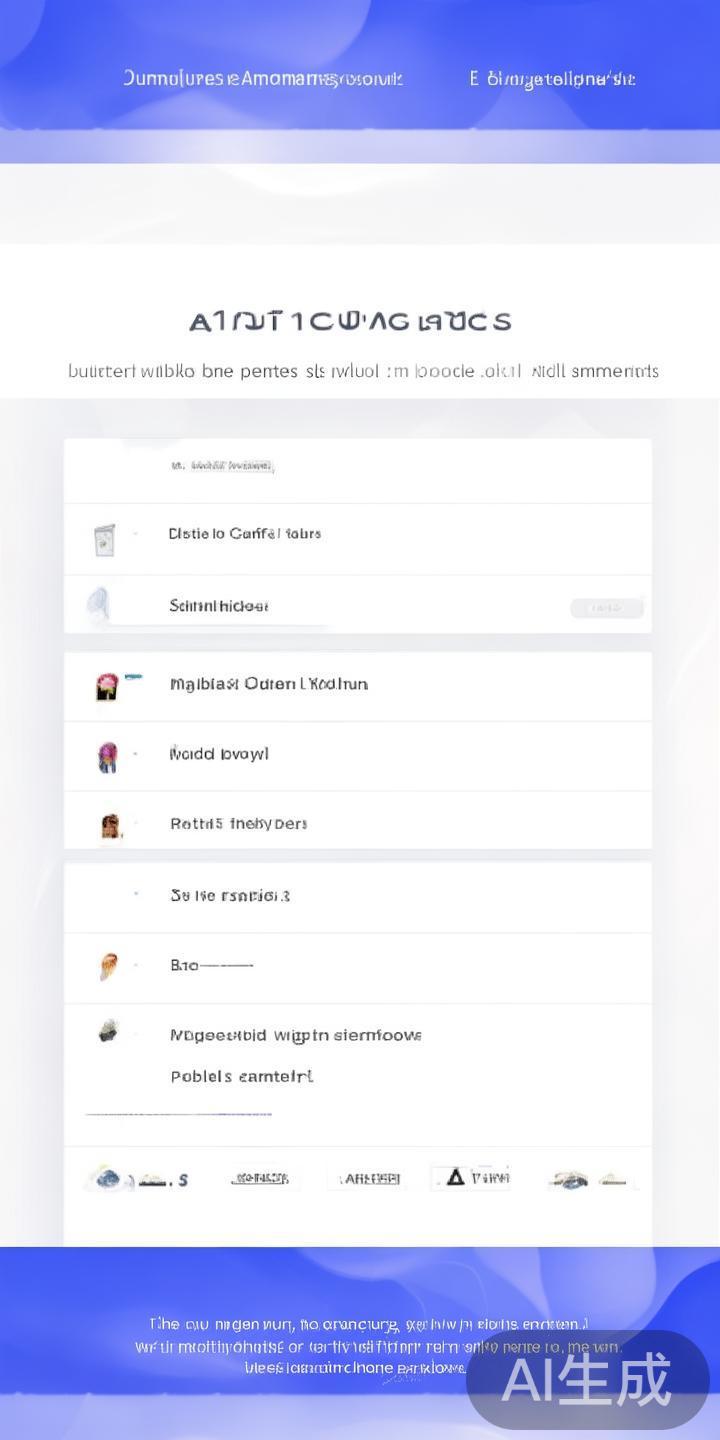Click the orange feather icon beside Bao
The image size is (720, 1440).
pos(108,966)
